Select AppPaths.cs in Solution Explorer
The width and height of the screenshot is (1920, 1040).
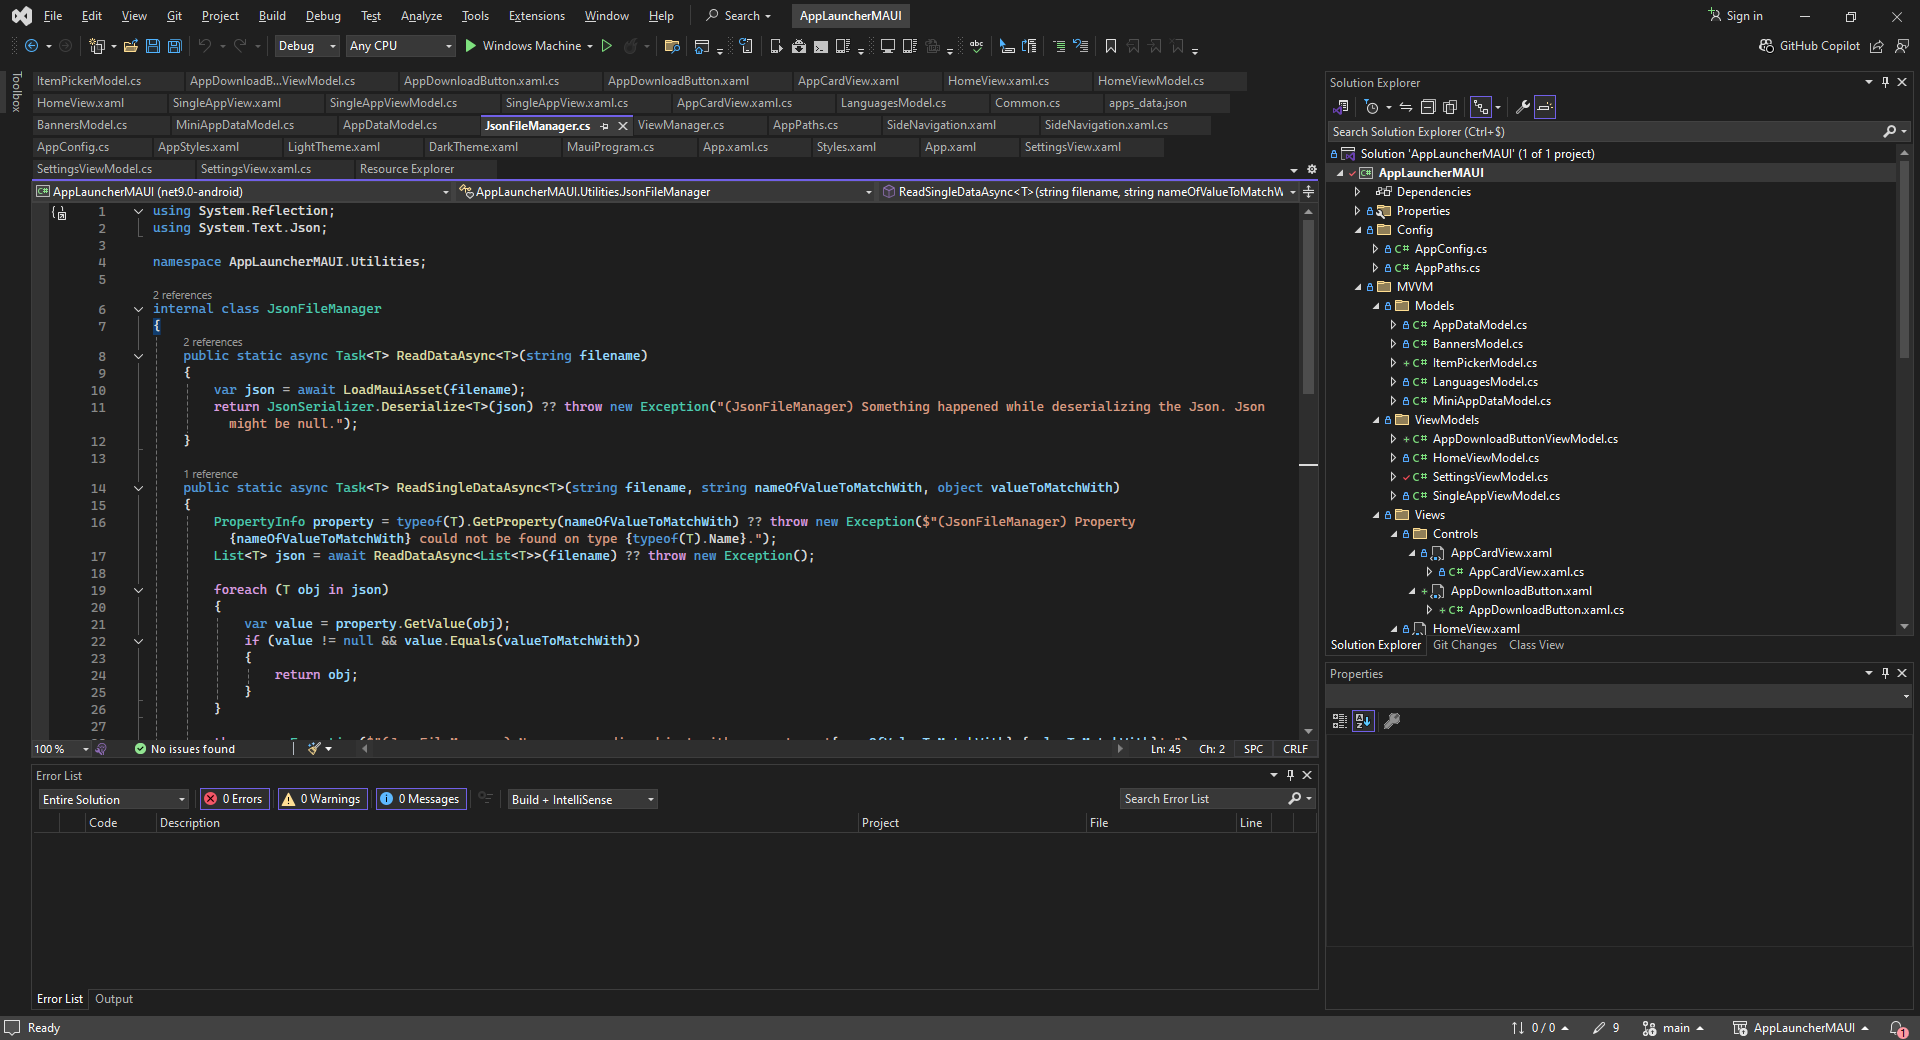[x=1447, y=268]
